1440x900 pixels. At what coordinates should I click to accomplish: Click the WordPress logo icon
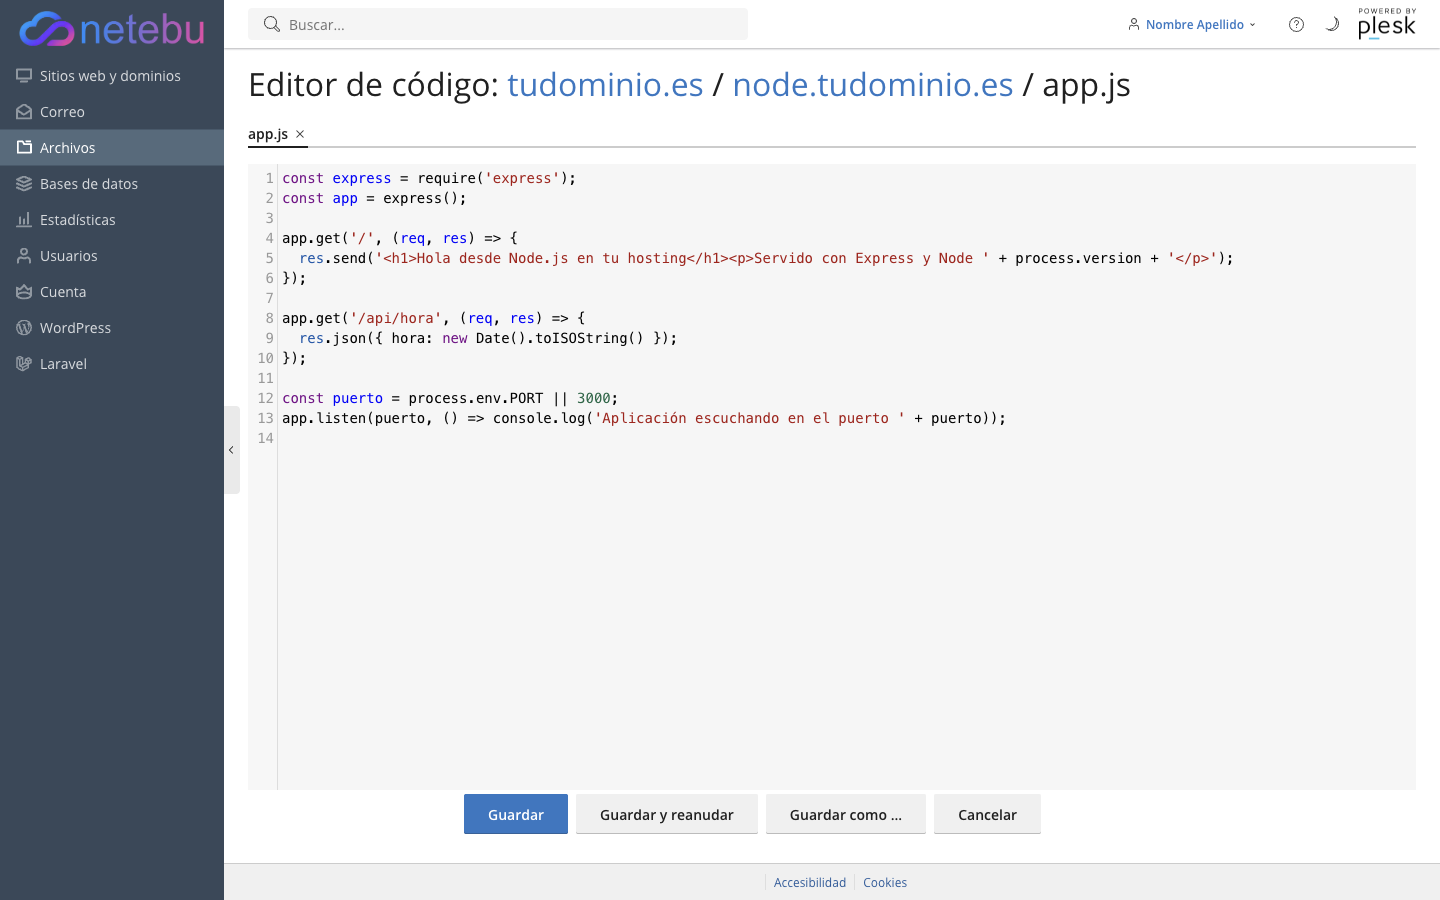click(24, 328)
